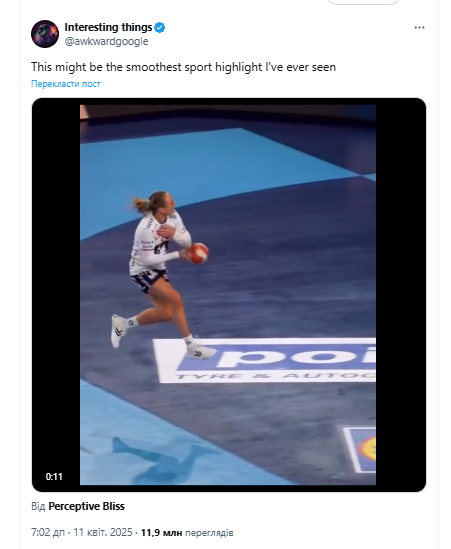451x549 pixels.
Task: Click the player's shadow on the court
Action: (163, 460)
